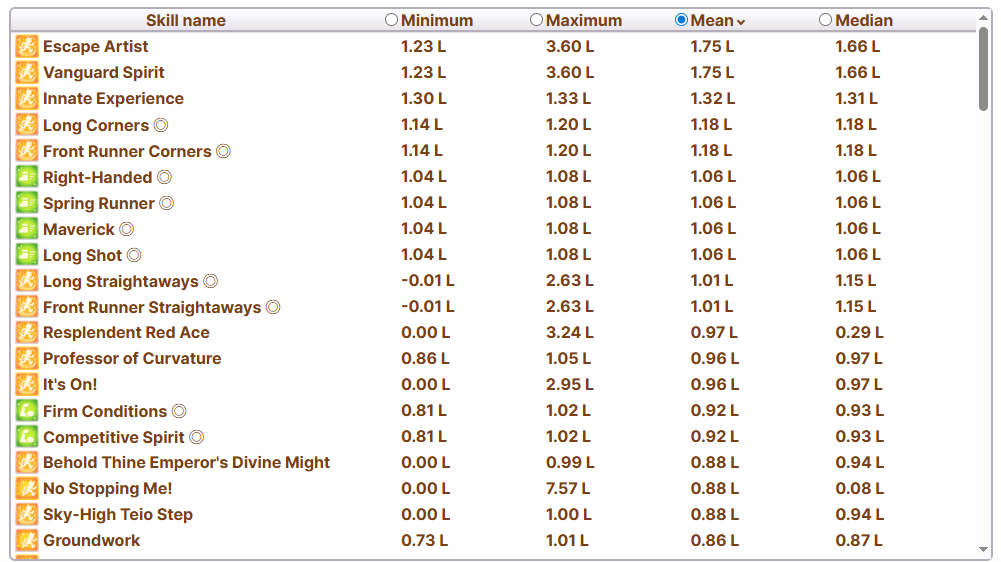Select the Sky-High Teio Step skill name
Viewport: 1001px width, 562px height.
[118, 515]
